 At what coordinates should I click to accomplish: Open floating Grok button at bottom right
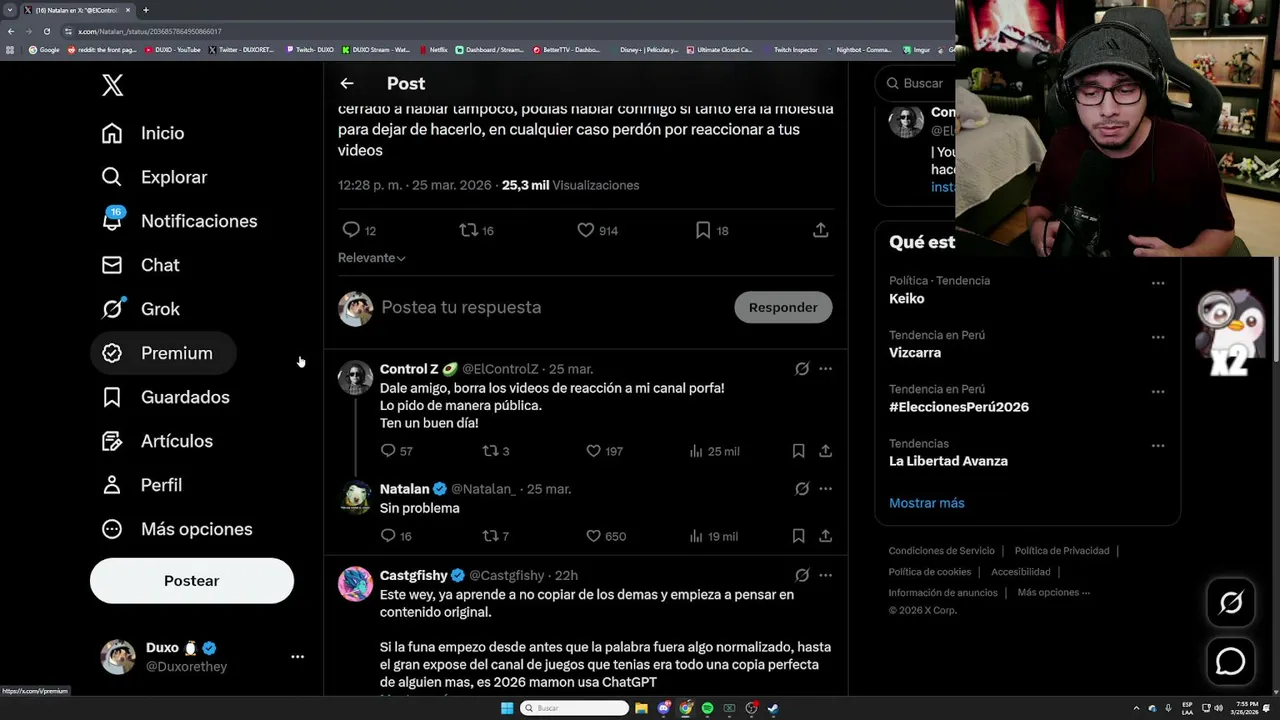[x=1231, y=602]
